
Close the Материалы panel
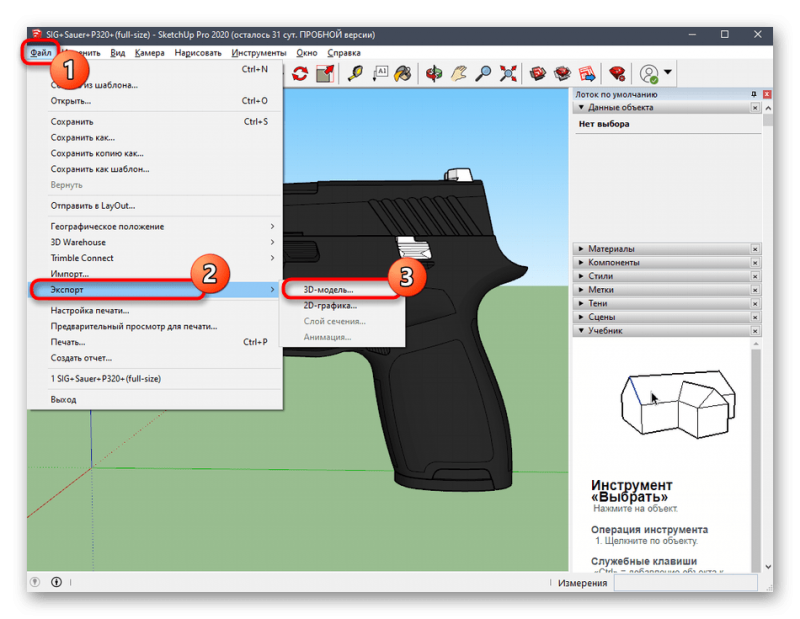tap(755, 249)
